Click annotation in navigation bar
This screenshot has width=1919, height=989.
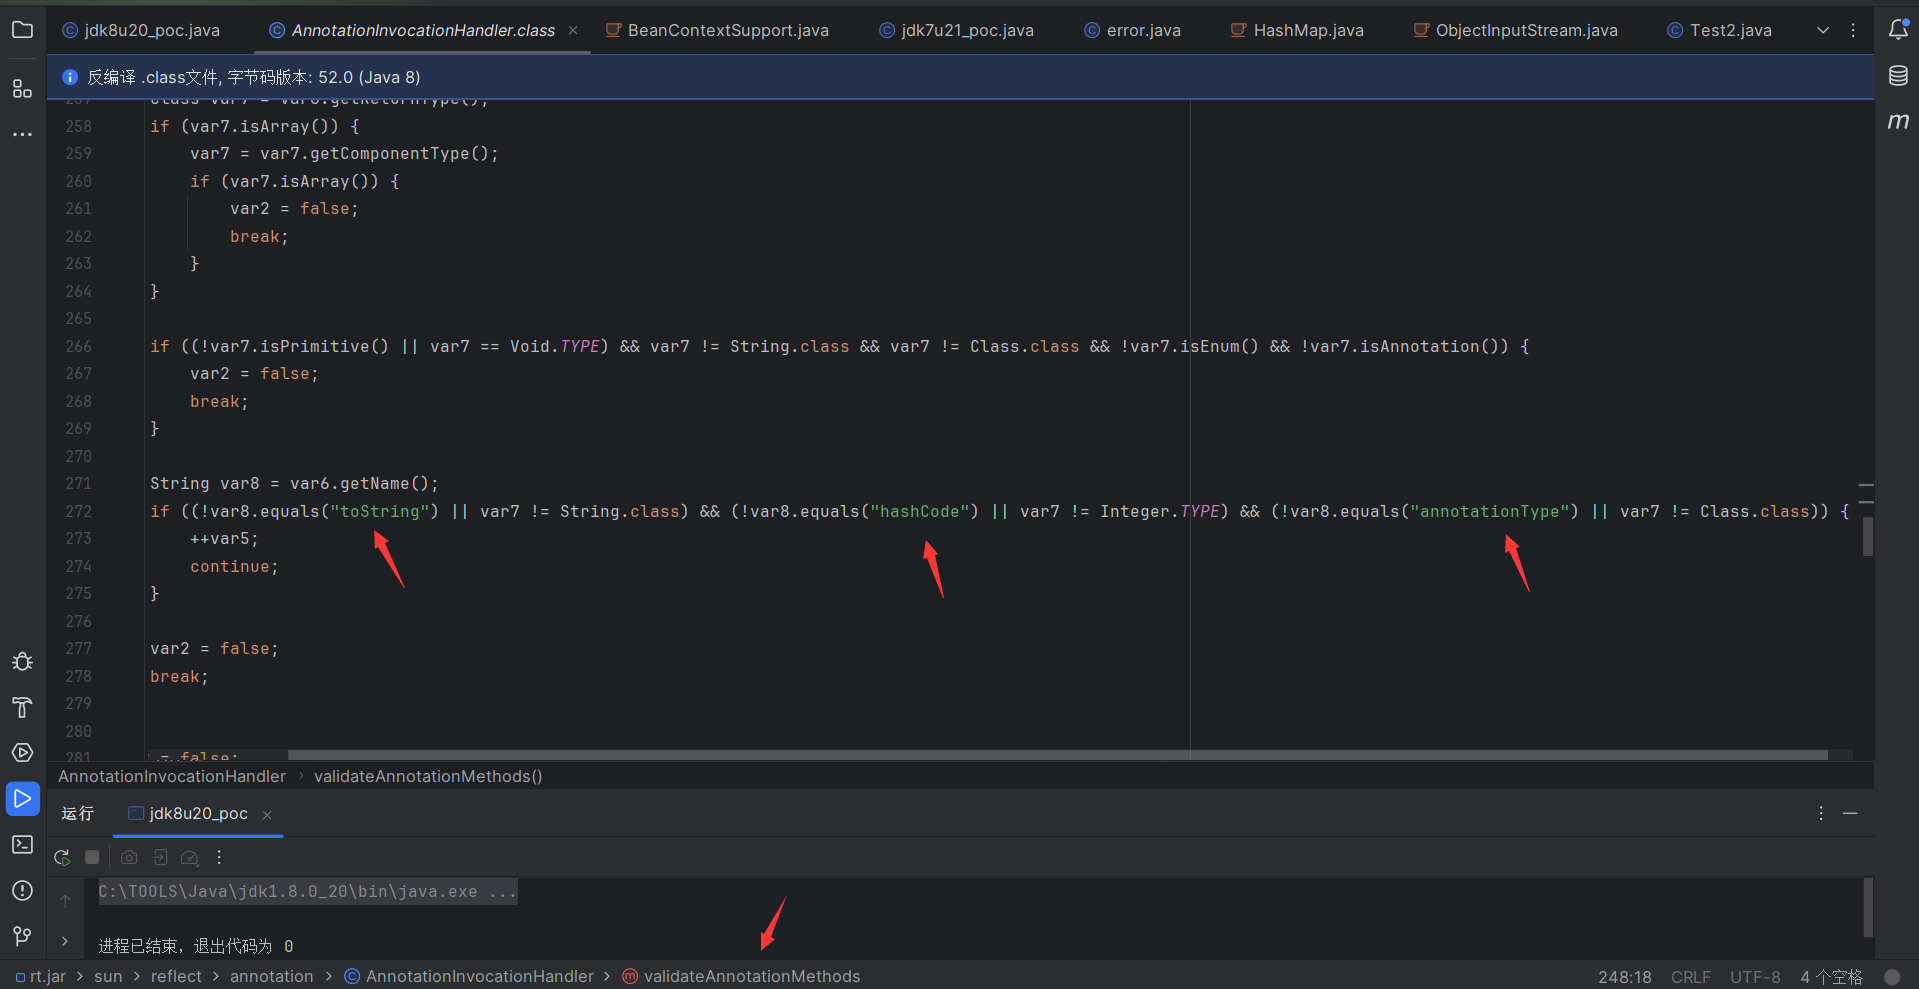(x=272, y=976)
